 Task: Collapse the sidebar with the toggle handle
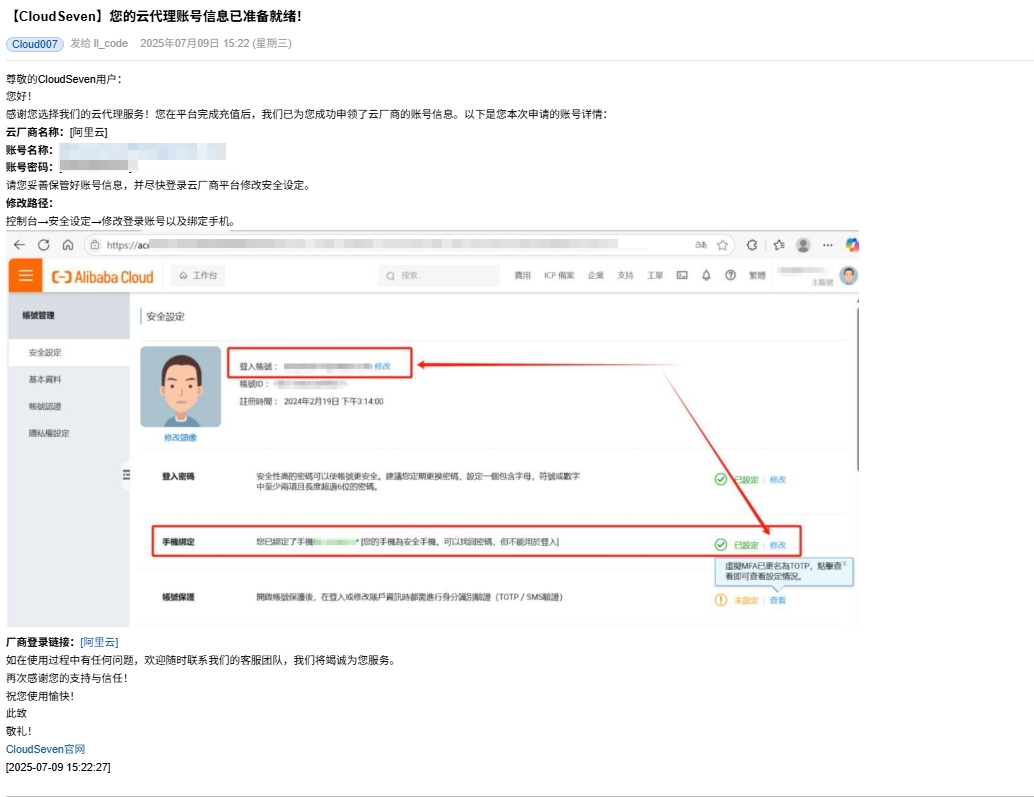[126, 475]
